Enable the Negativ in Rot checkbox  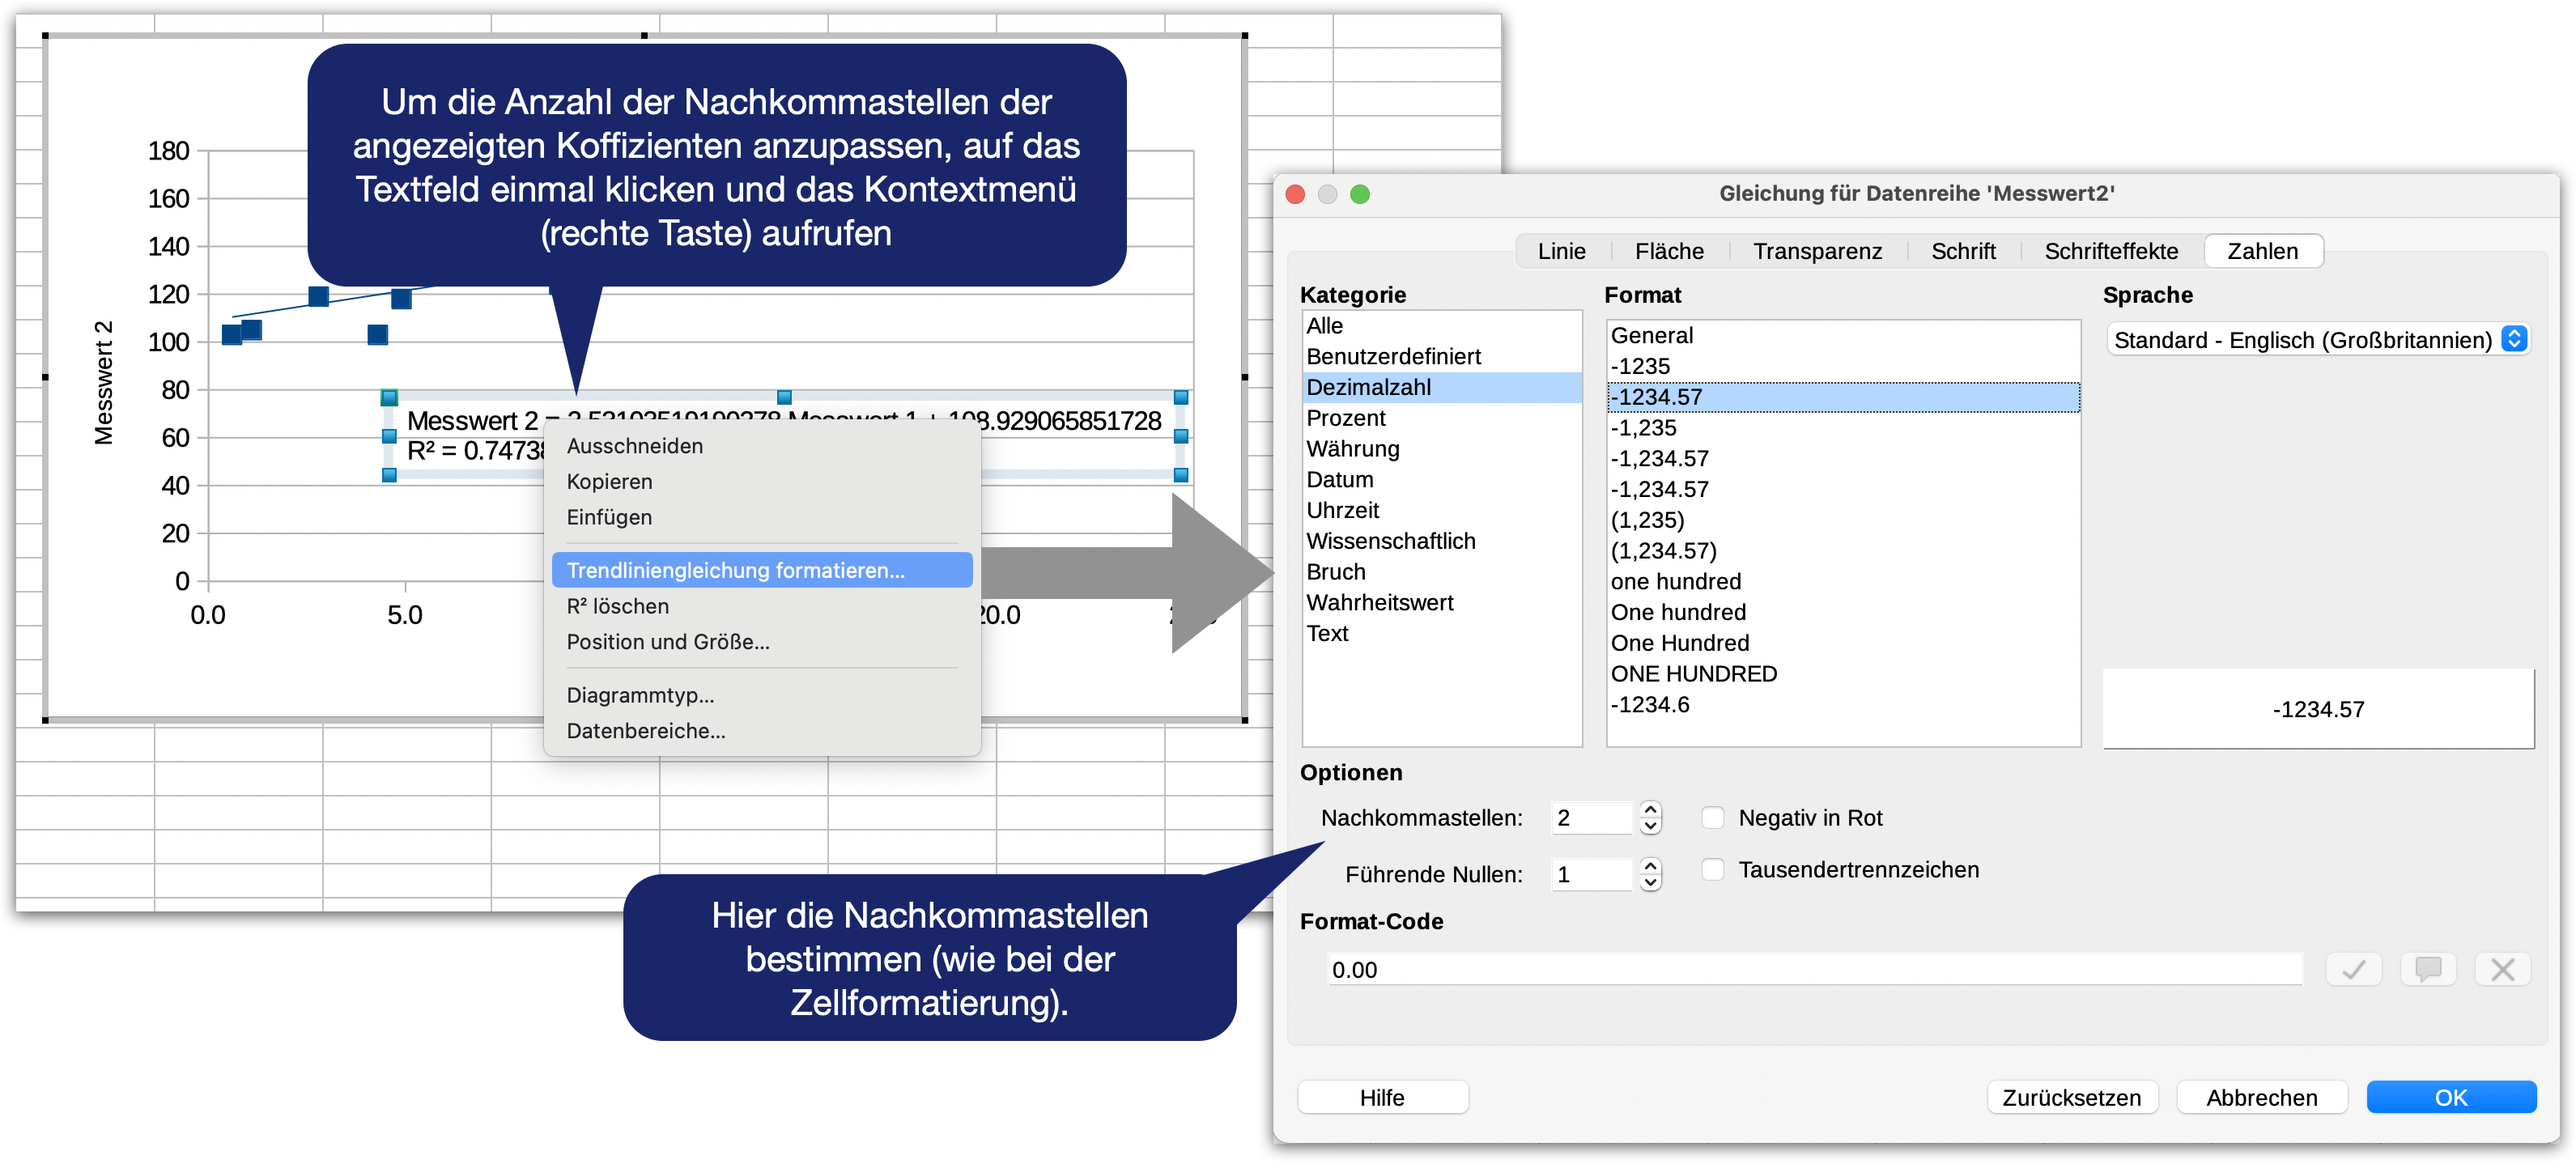(x=1712, y=818)
